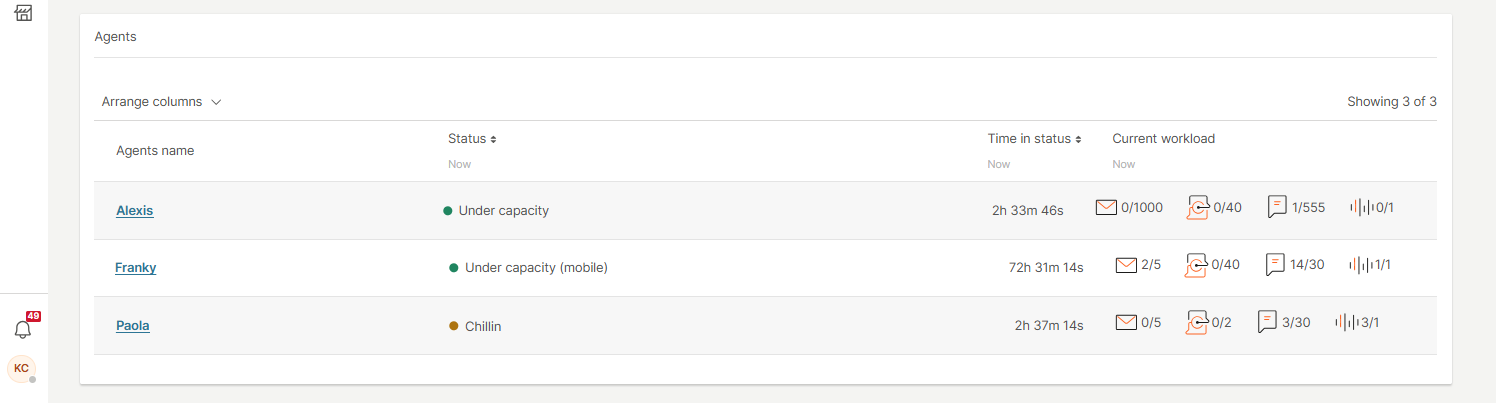Sort agents by Time in status

coord(1034,139)
